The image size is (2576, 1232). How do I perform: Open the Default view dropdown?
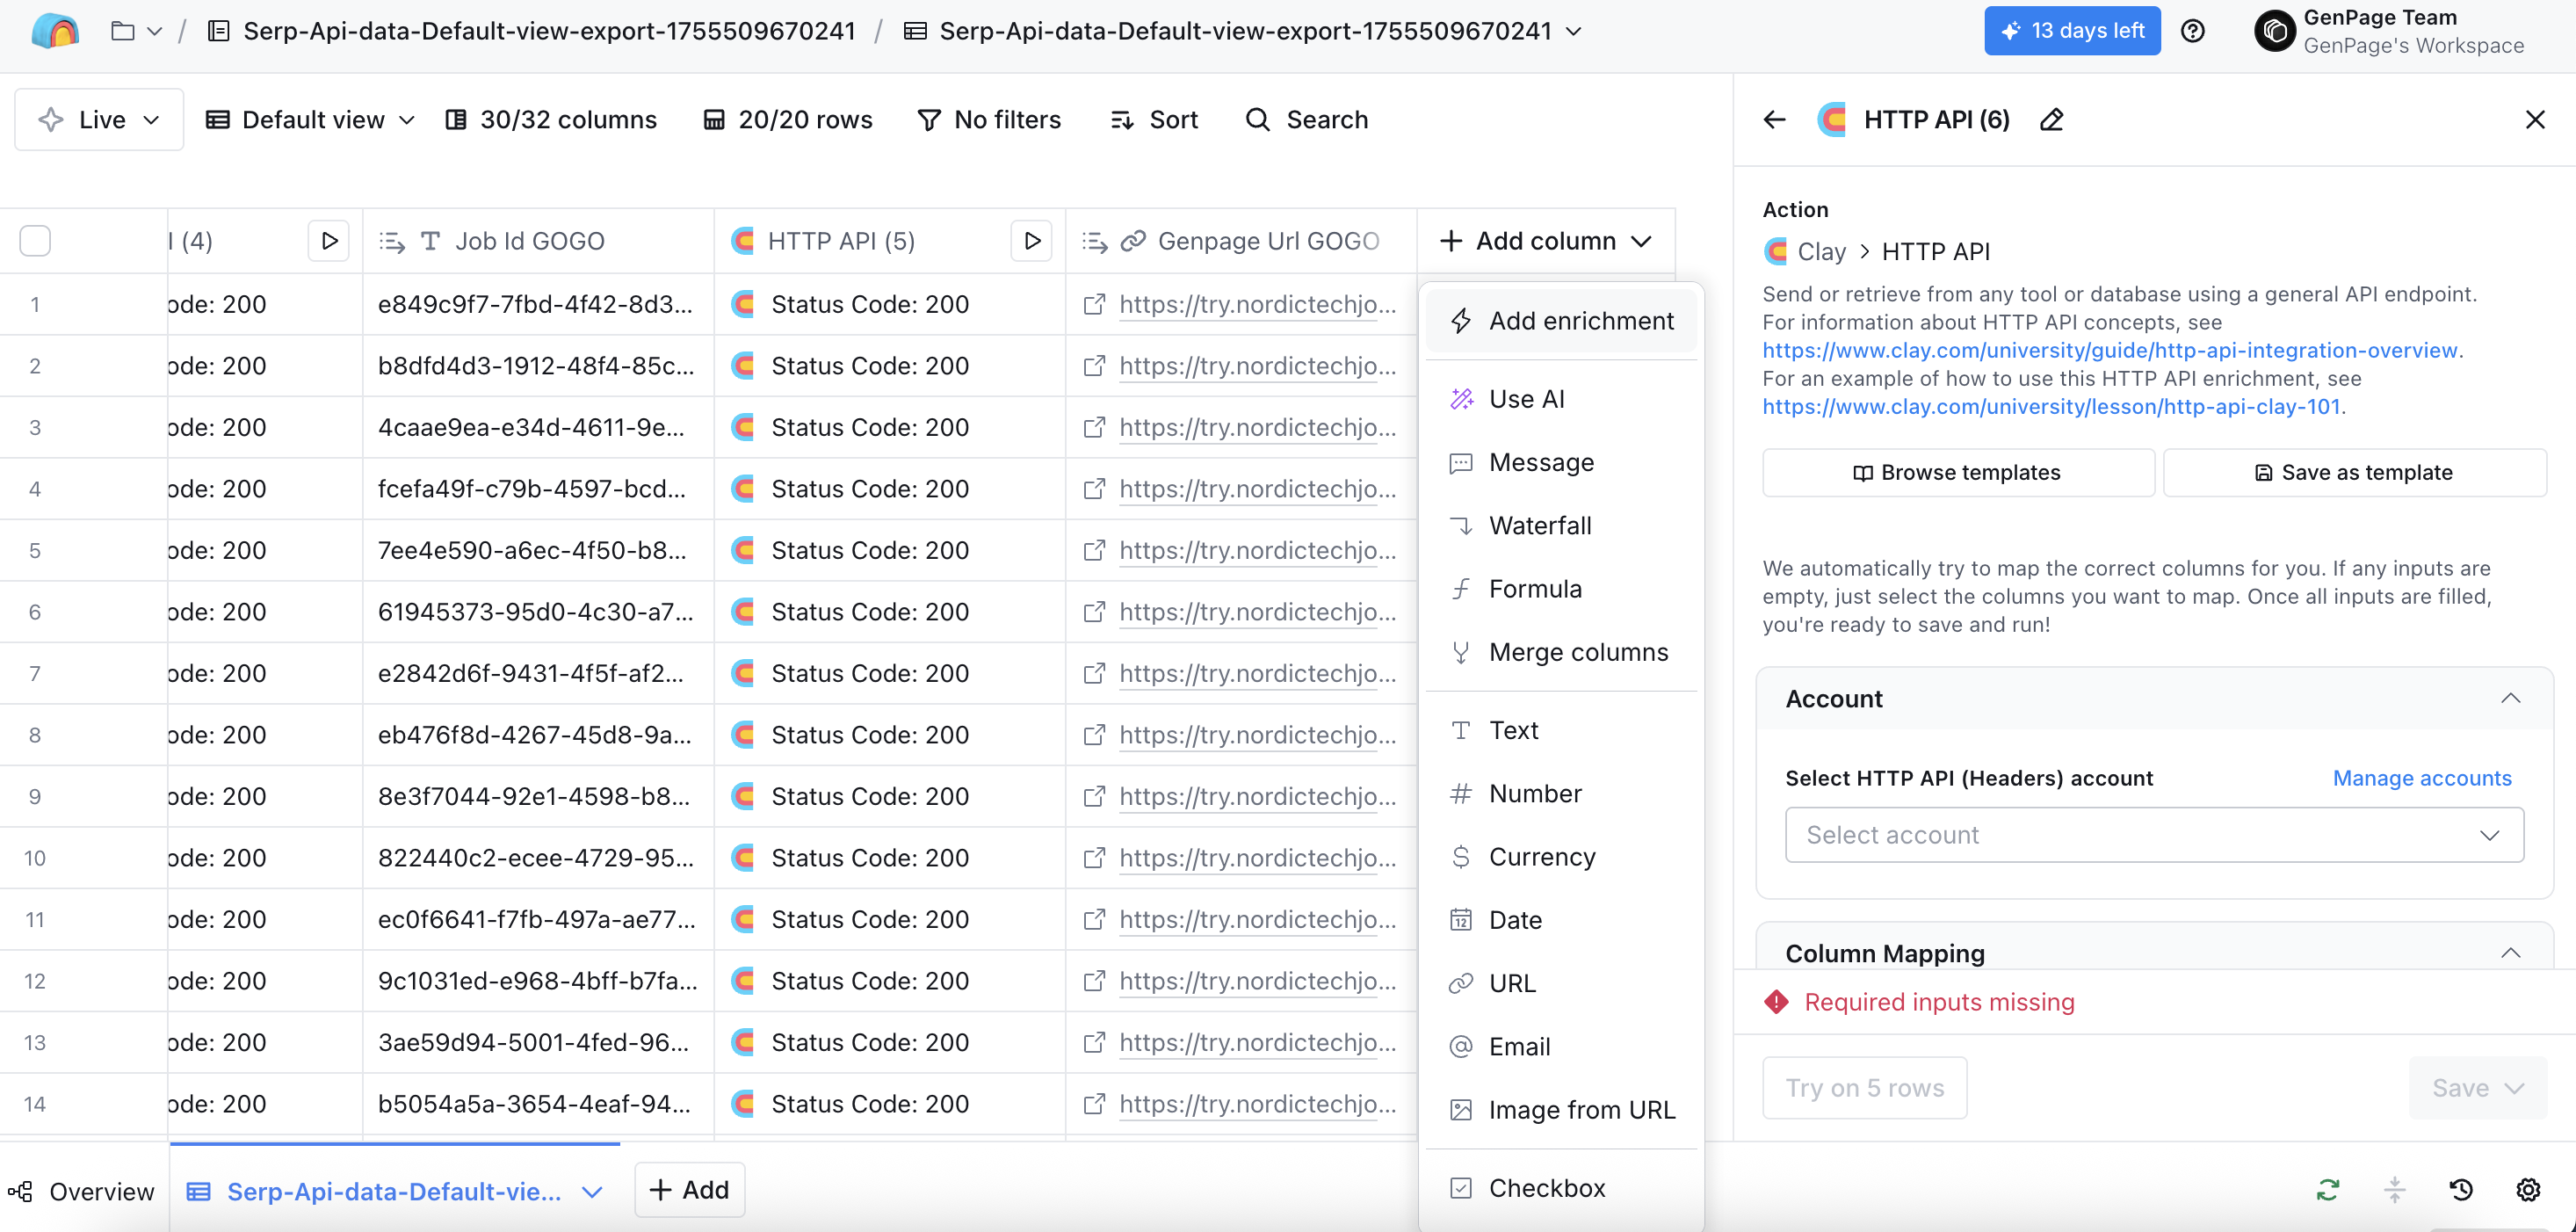tap(310, 120)
